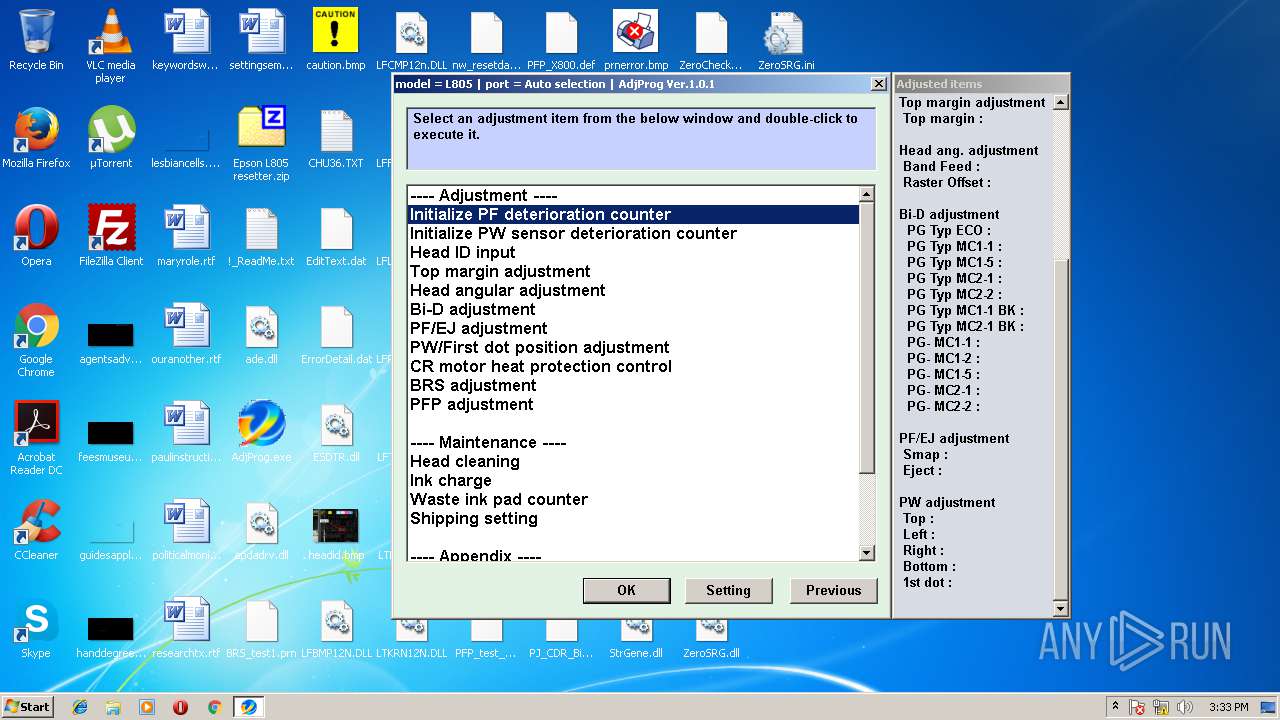The image size is (1280, 720).
Task: Select Bi-D adjustment in list
Action: [x=633, y=309]
